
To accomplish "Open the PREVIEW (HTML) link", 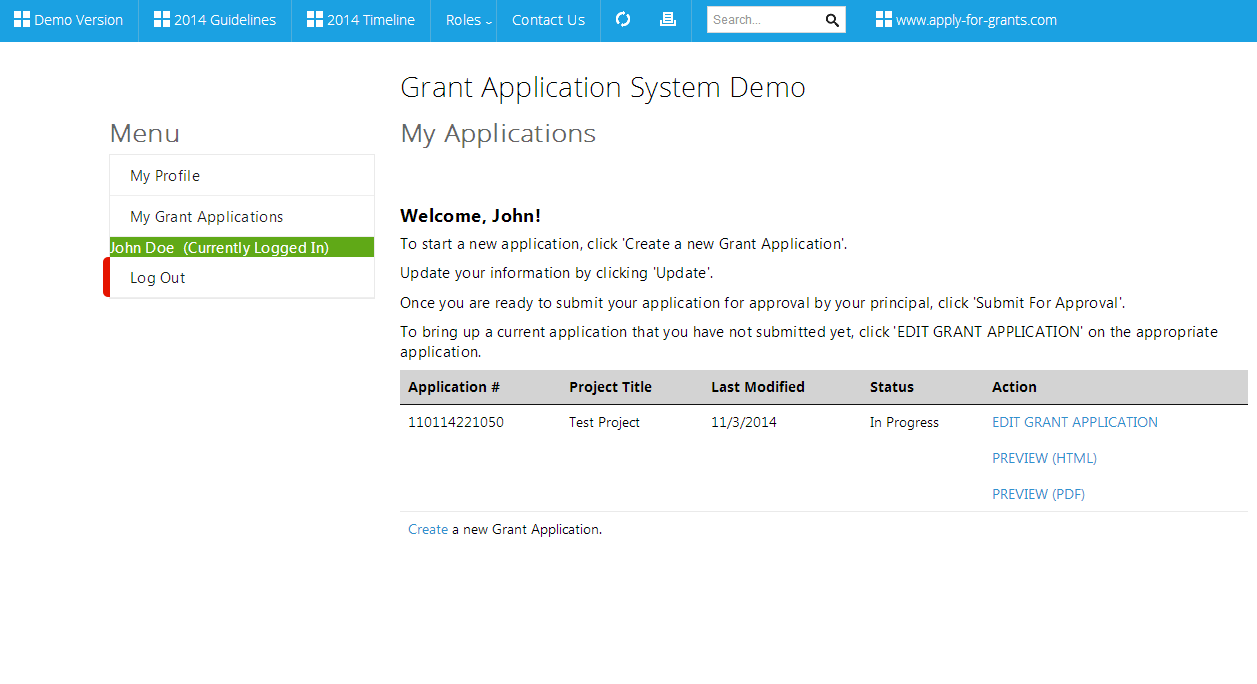I will tap(1044, 458).
